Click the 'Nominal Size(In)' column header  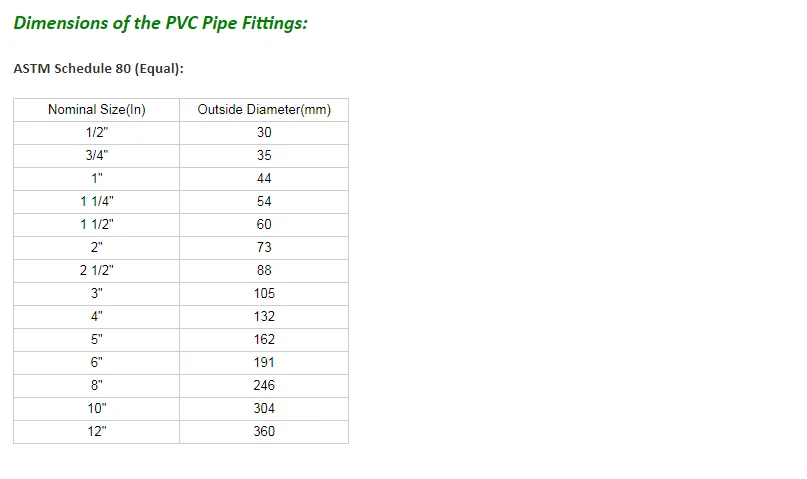coord(97,110)
